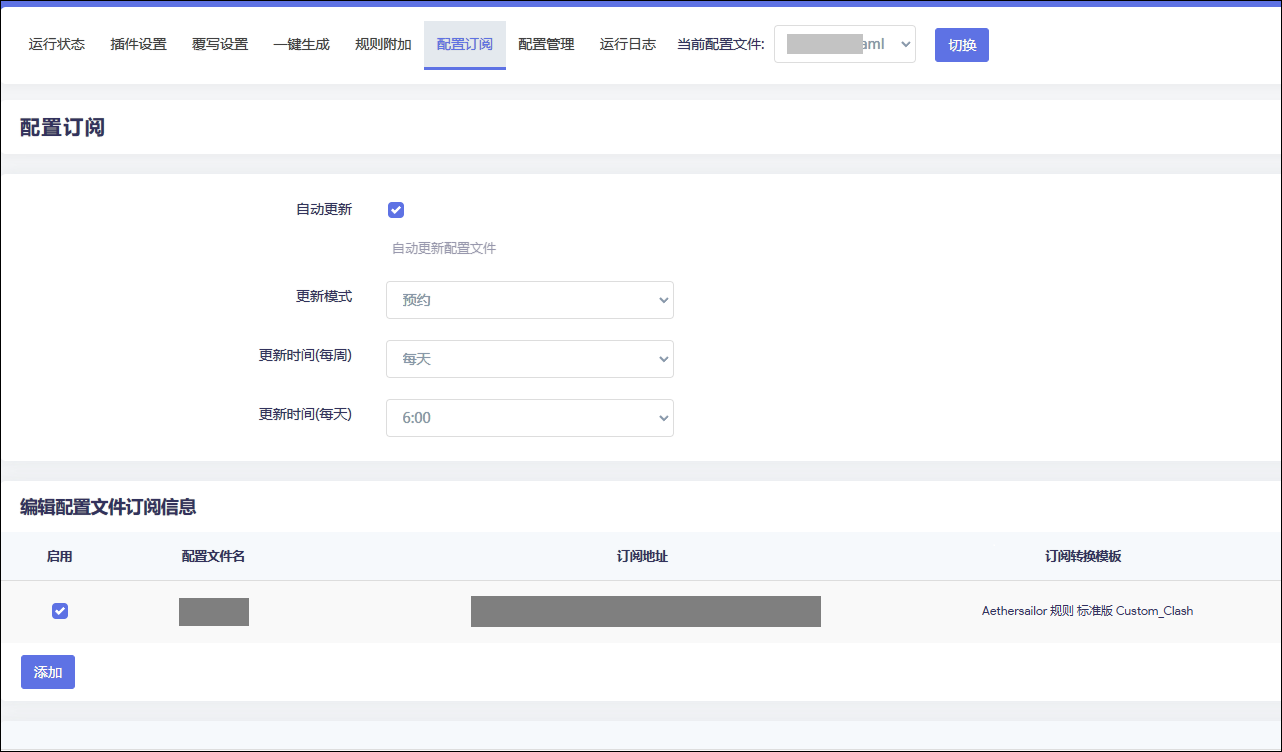Viewport: 1282px width, 752px height.
Task: Select the 配置文件名 cell in the row
Action: click(213, 610)
